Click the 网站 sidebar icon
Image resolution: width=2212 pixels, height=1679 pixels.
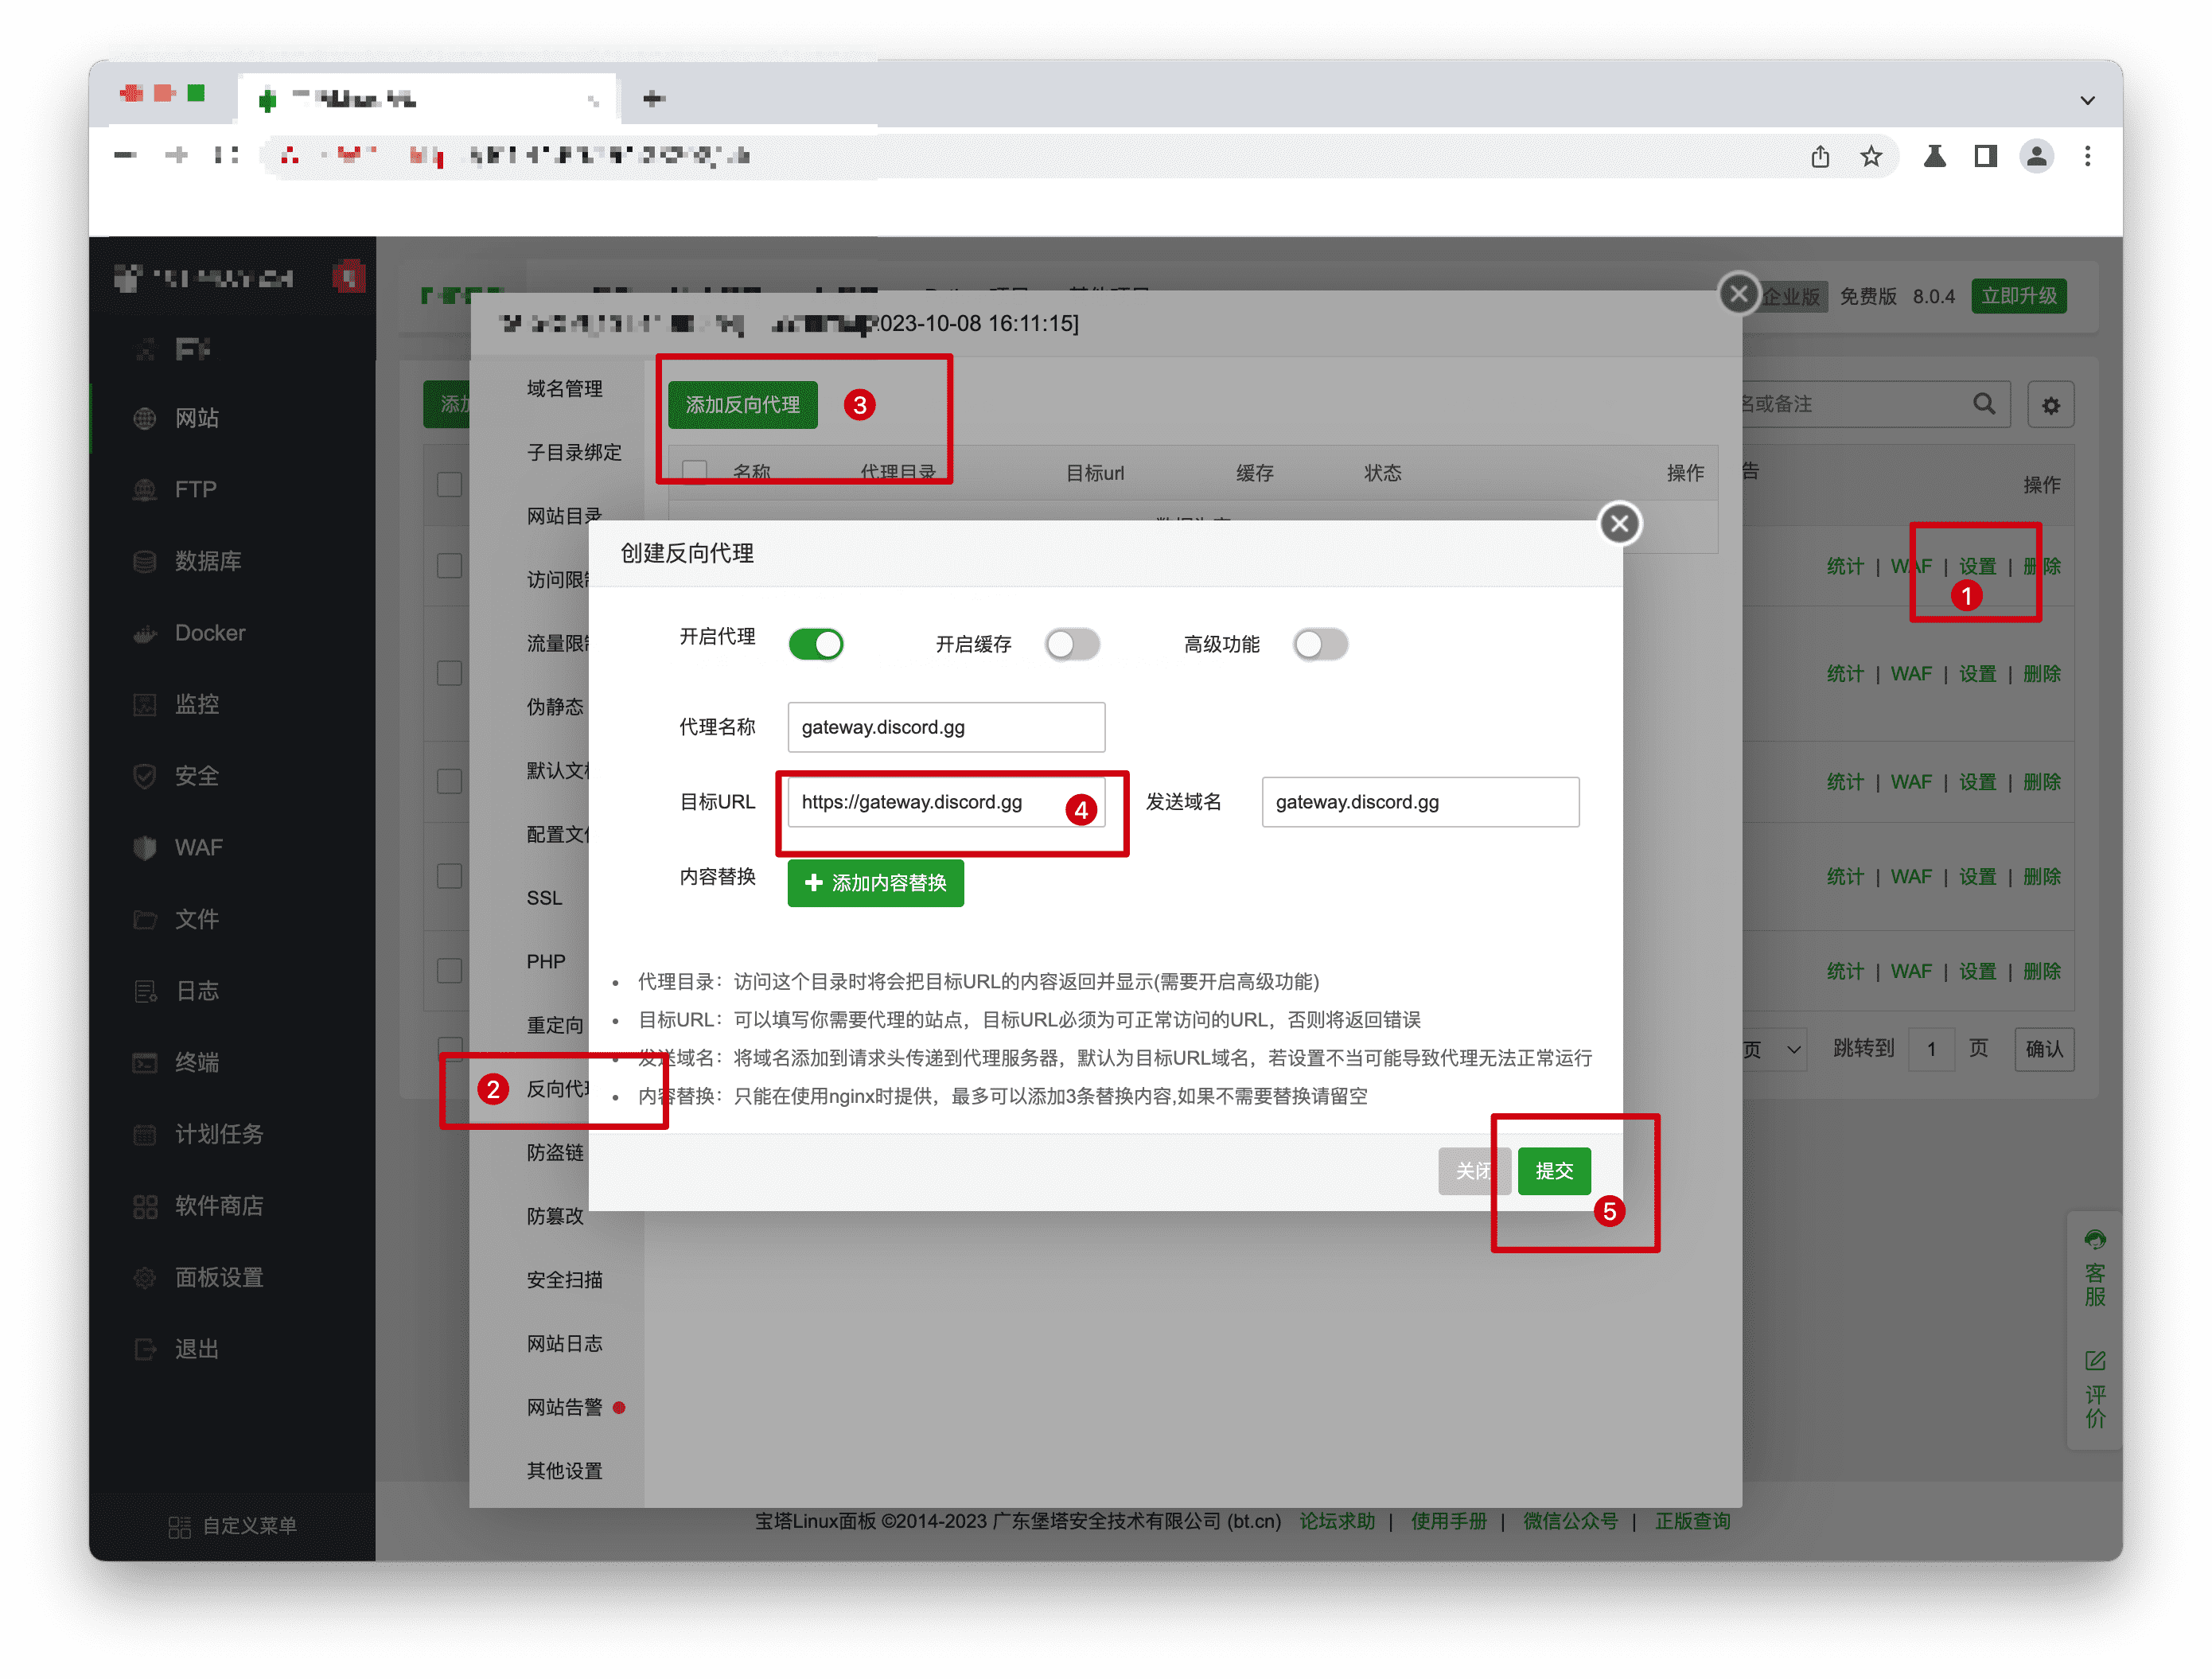(x=145, y=418)
